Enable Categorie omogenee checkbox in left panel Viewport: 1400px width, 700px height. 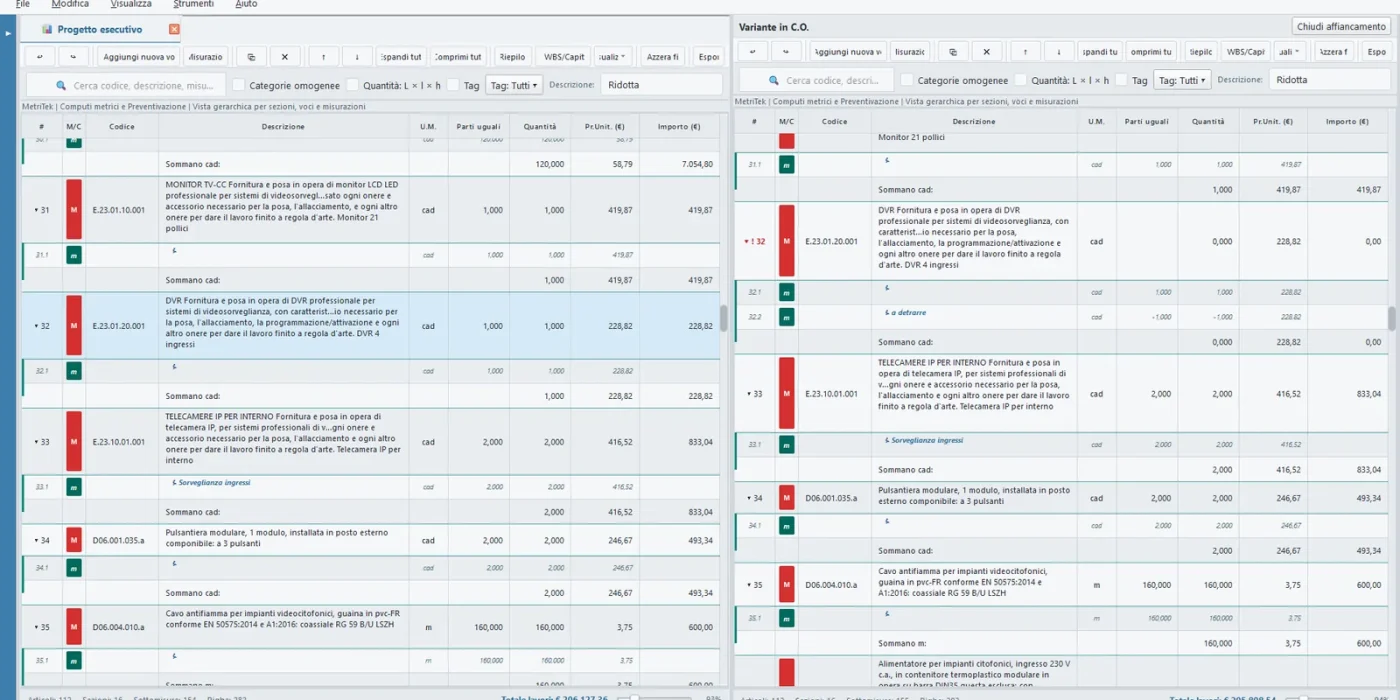pos(238,86)
